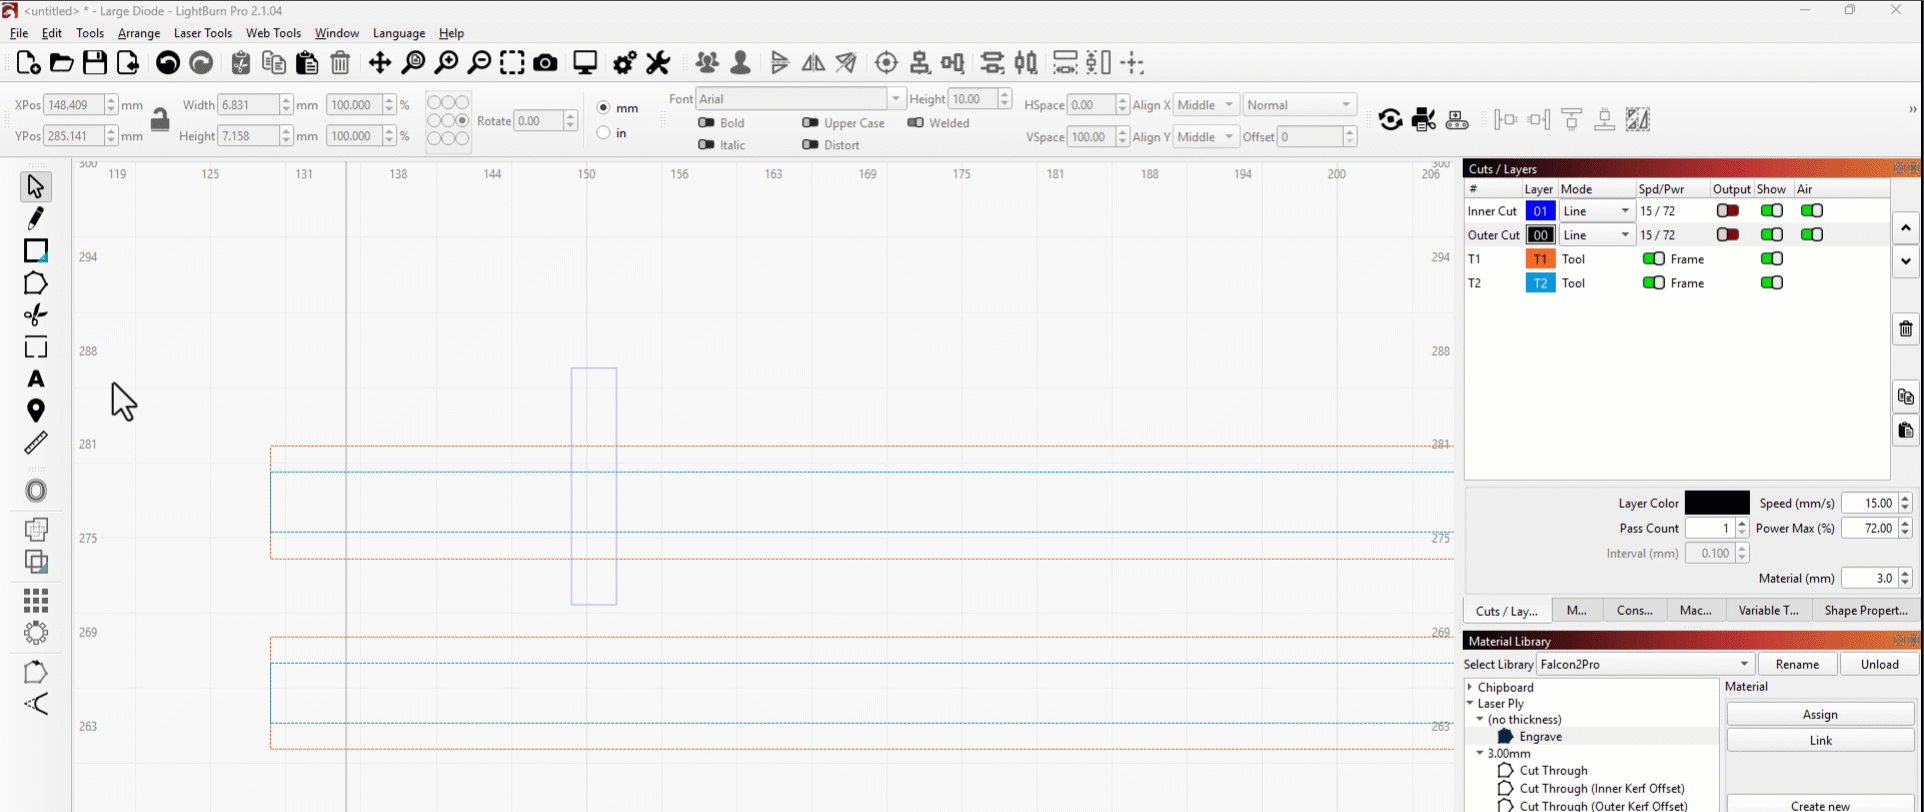
Task: Click the Zoom Out magnifier icon
Action: (x=479, y=63)
